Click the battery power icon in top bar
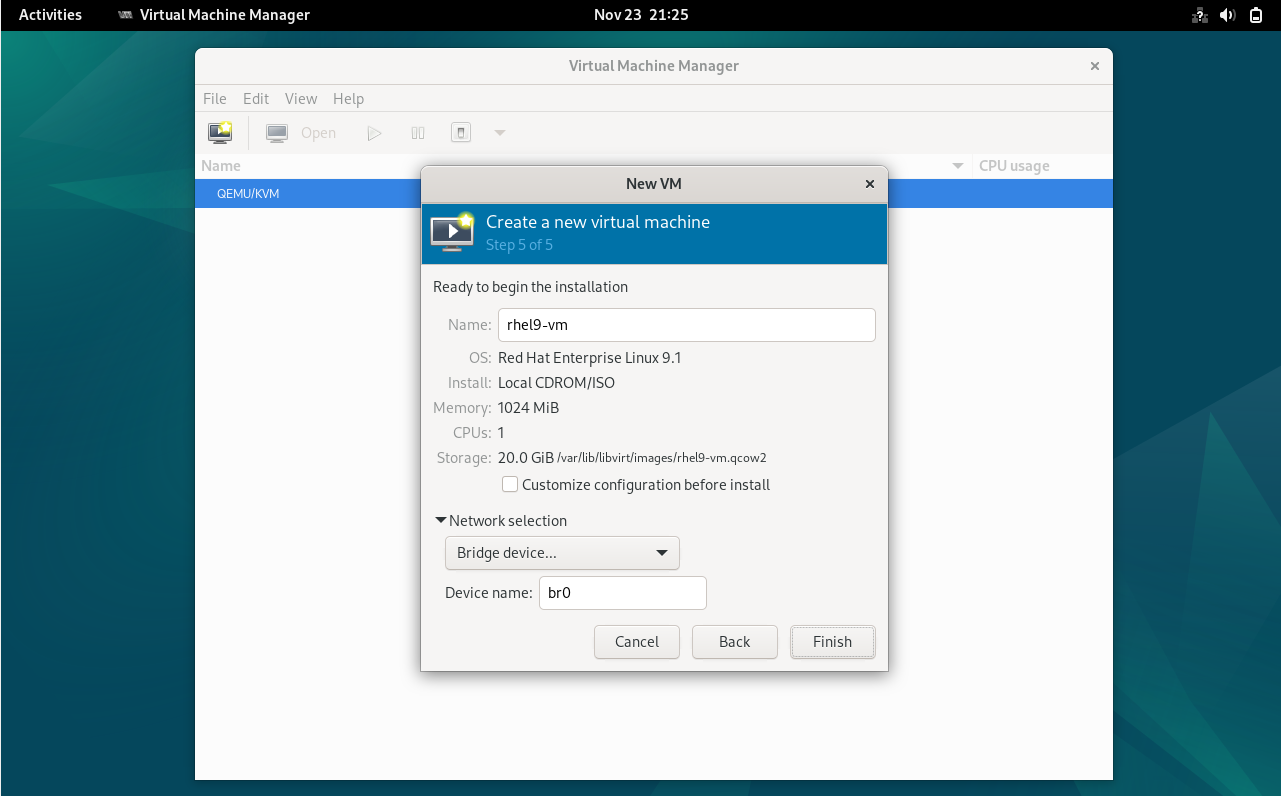Screen dimensions: 1281x796 pos(1256,15)
